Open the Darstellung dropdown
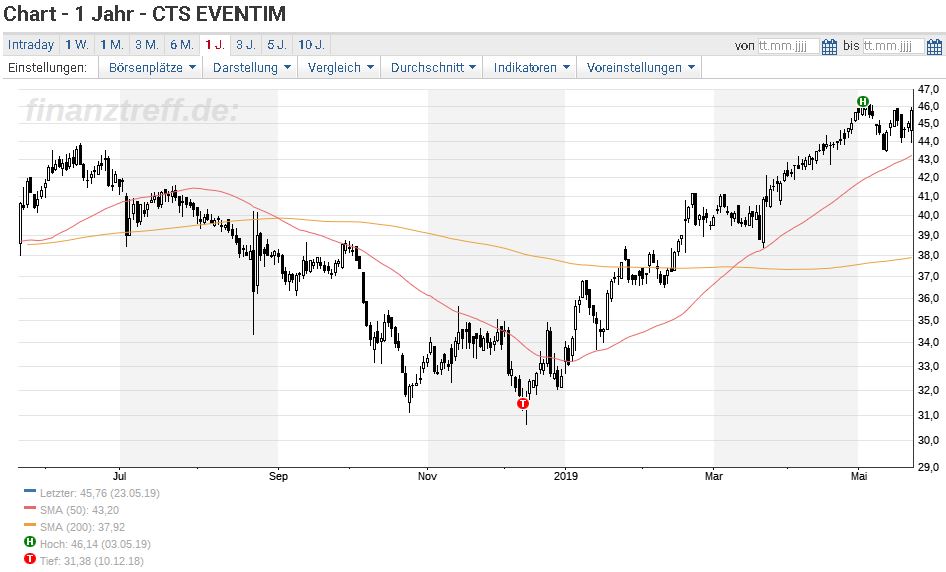This screenshot has width=946, height=572. tap(251, 68)
